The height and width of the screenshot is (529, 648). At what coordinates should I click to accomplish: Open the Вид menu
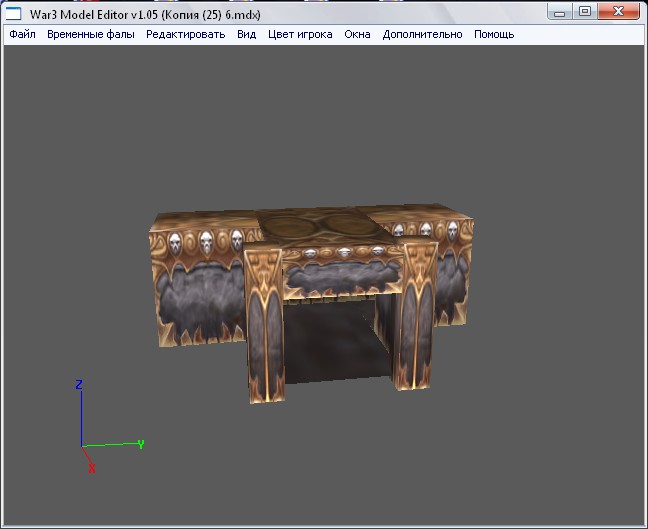pyautogui.click(x=247, y=34)
